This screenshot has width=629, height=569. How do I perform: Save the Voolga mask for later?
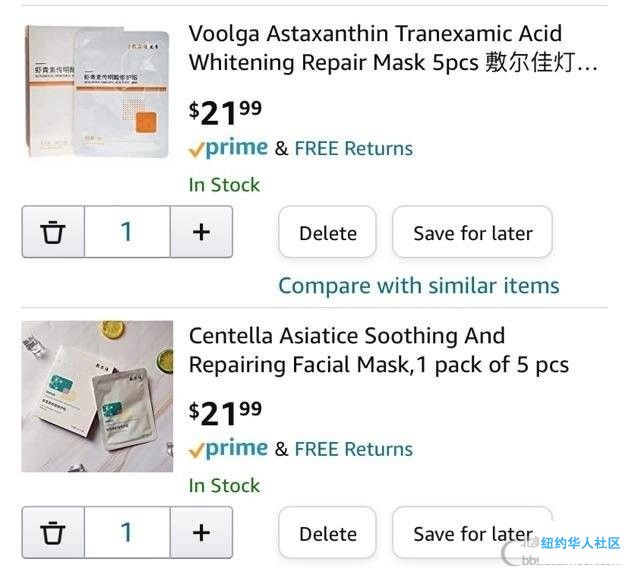point(473,232)
